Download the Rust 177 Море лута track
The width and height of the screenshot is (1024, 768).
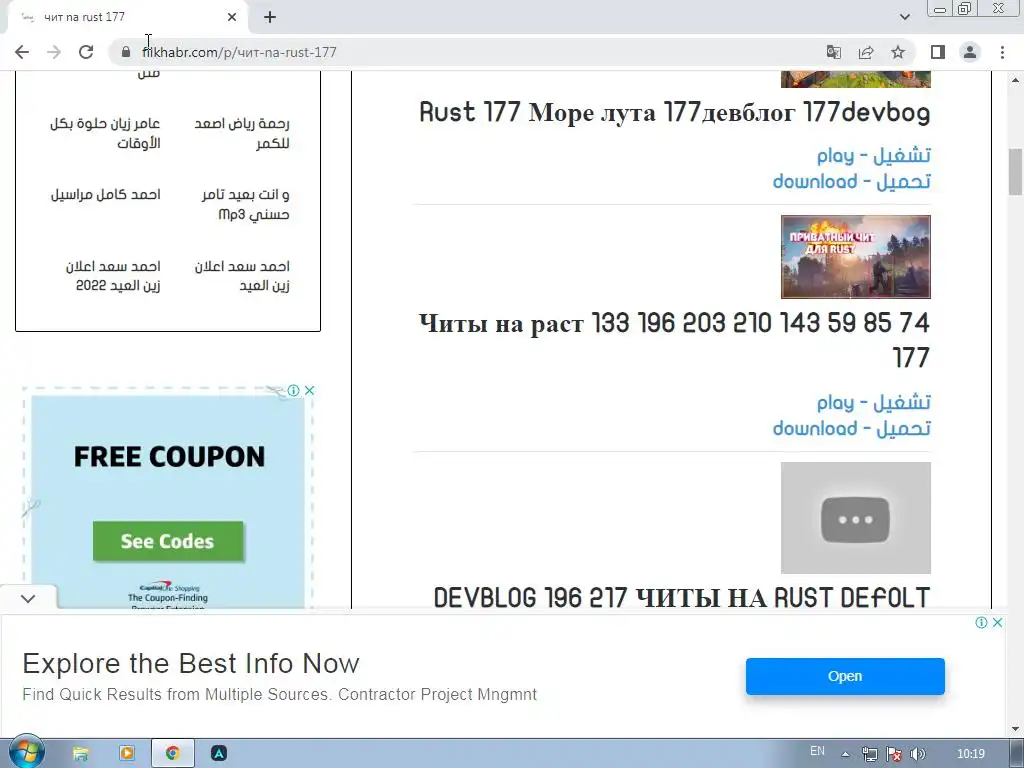[852, 182]
